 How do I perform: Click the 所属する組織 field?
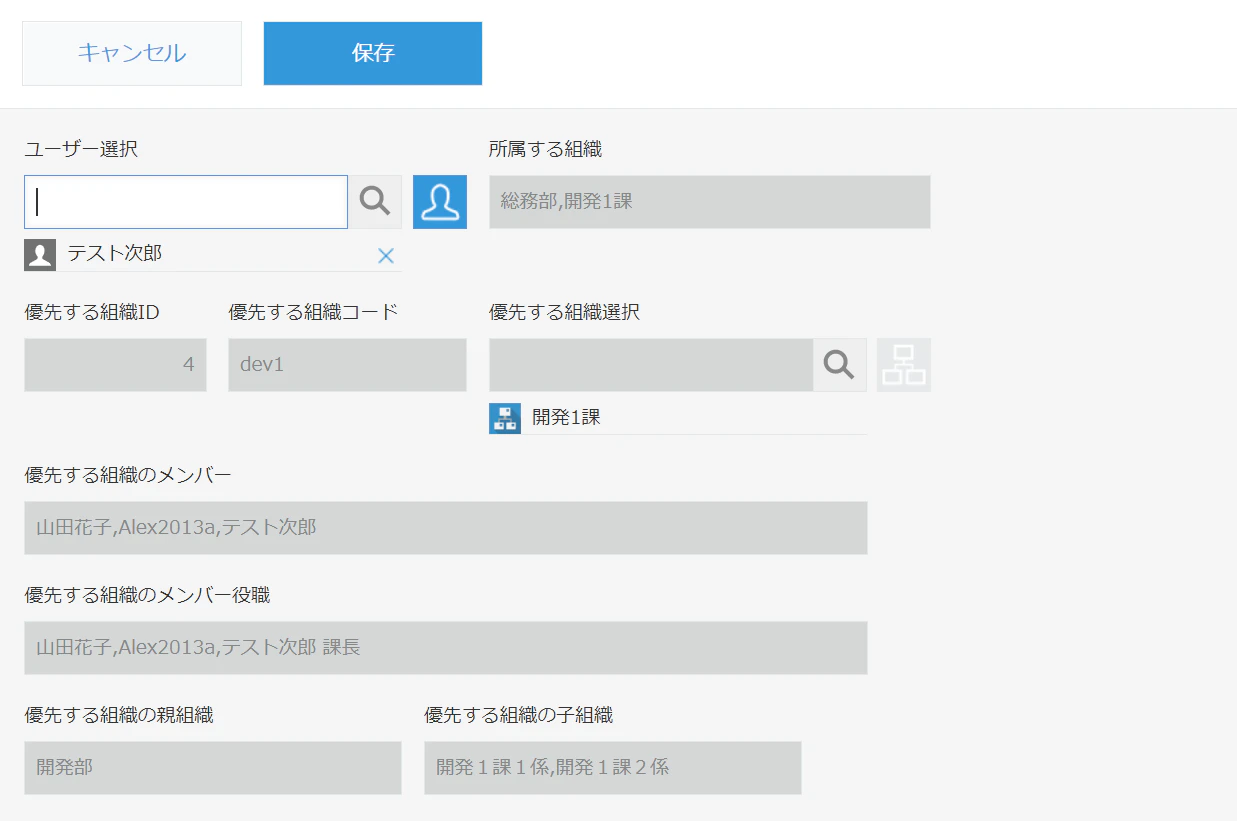pyautogui.click(x=710, y=202)
